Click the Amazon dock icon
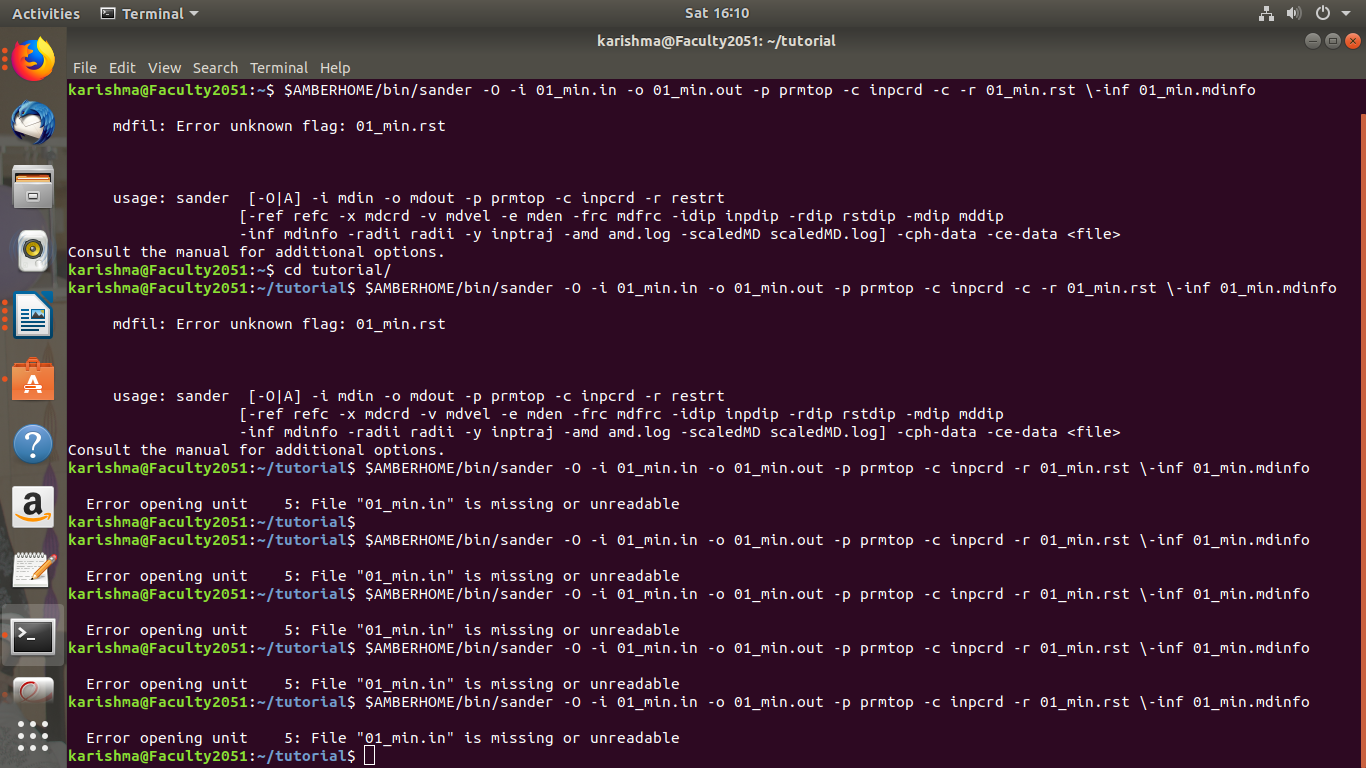1366x768 pixels. click(x=33, y=508)
